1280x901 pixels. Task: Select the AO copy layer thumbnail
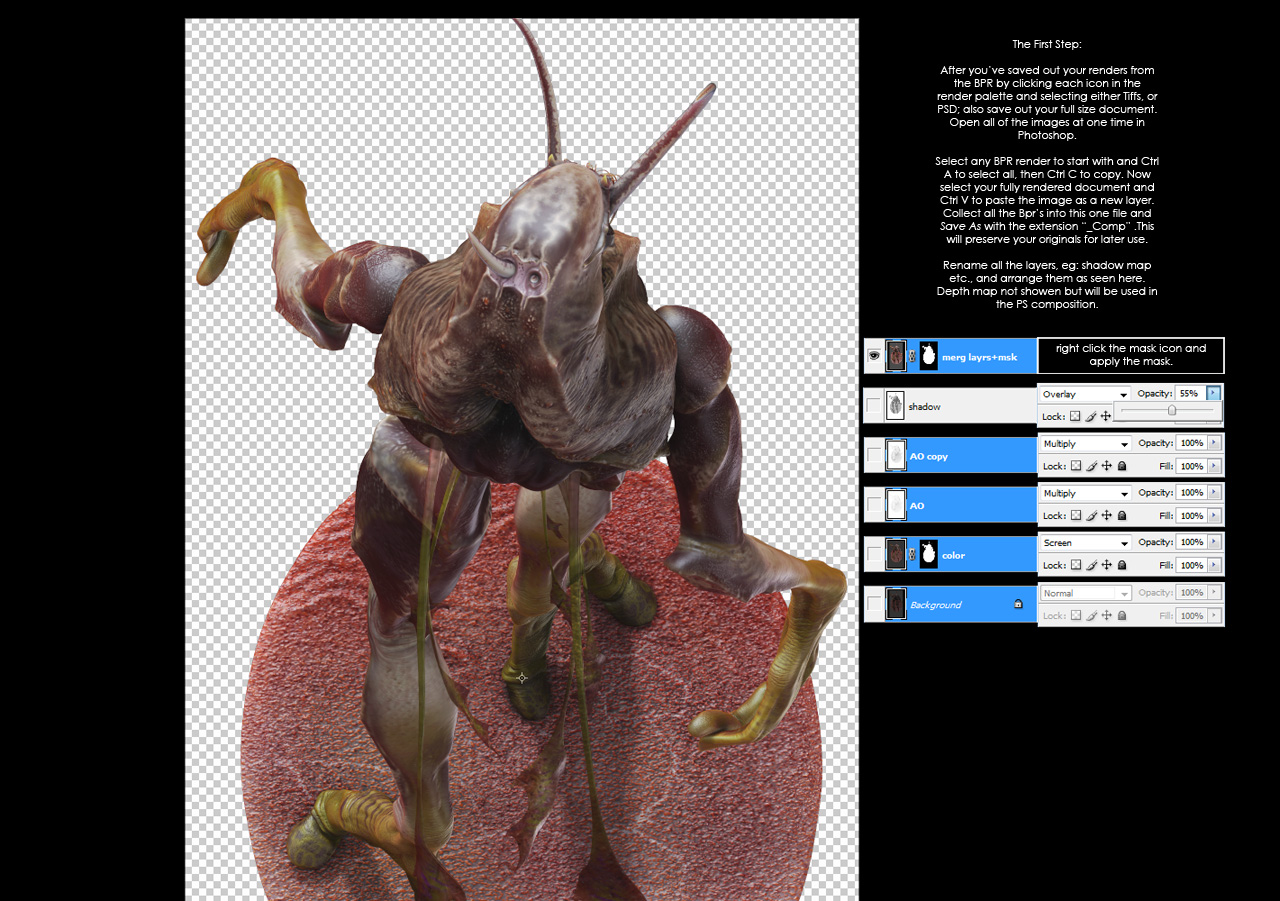click(895, 455)
